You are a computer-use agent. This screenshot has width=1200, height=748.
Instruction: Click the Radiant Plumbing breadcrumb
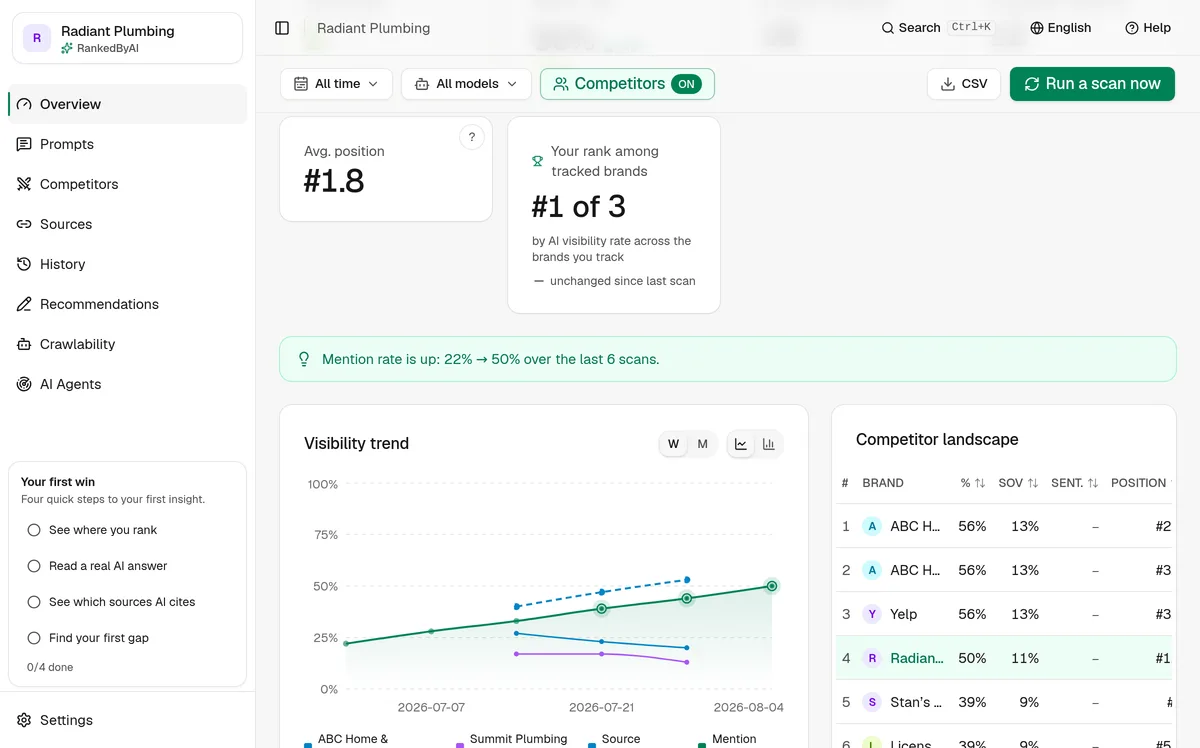(373, 28)
